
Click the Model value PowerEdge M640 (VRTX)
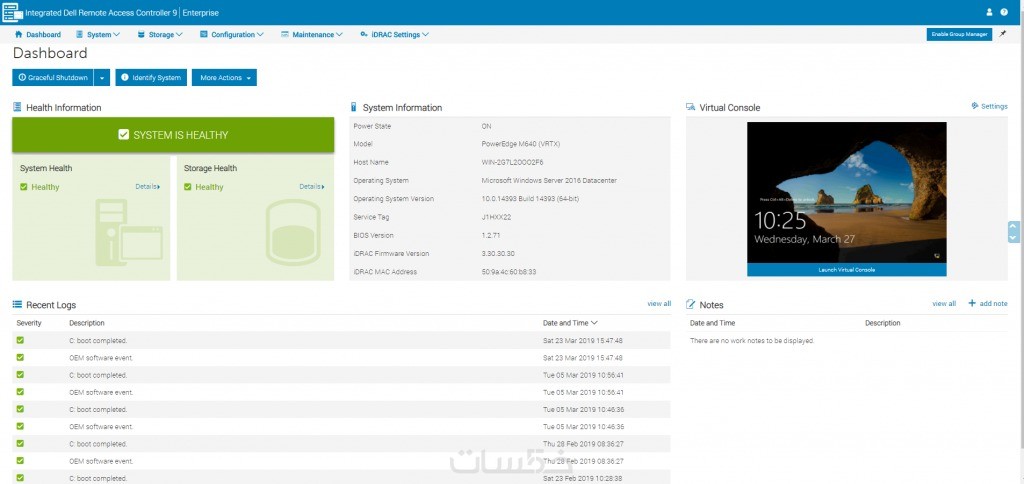pos(520,144)
